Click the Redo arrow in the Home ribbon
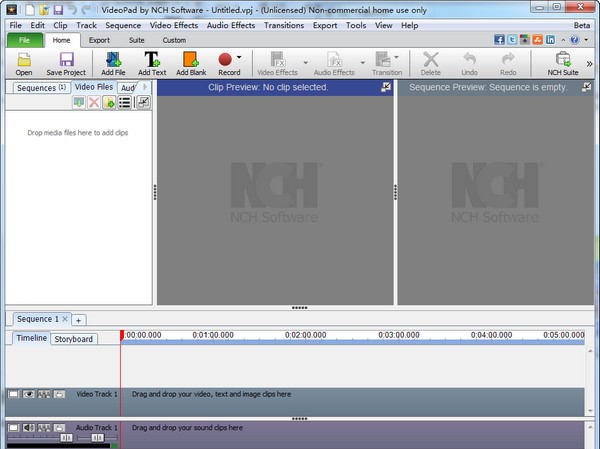Image resolution: width=600 pixels, height=449 pixels. pos(508,59)
